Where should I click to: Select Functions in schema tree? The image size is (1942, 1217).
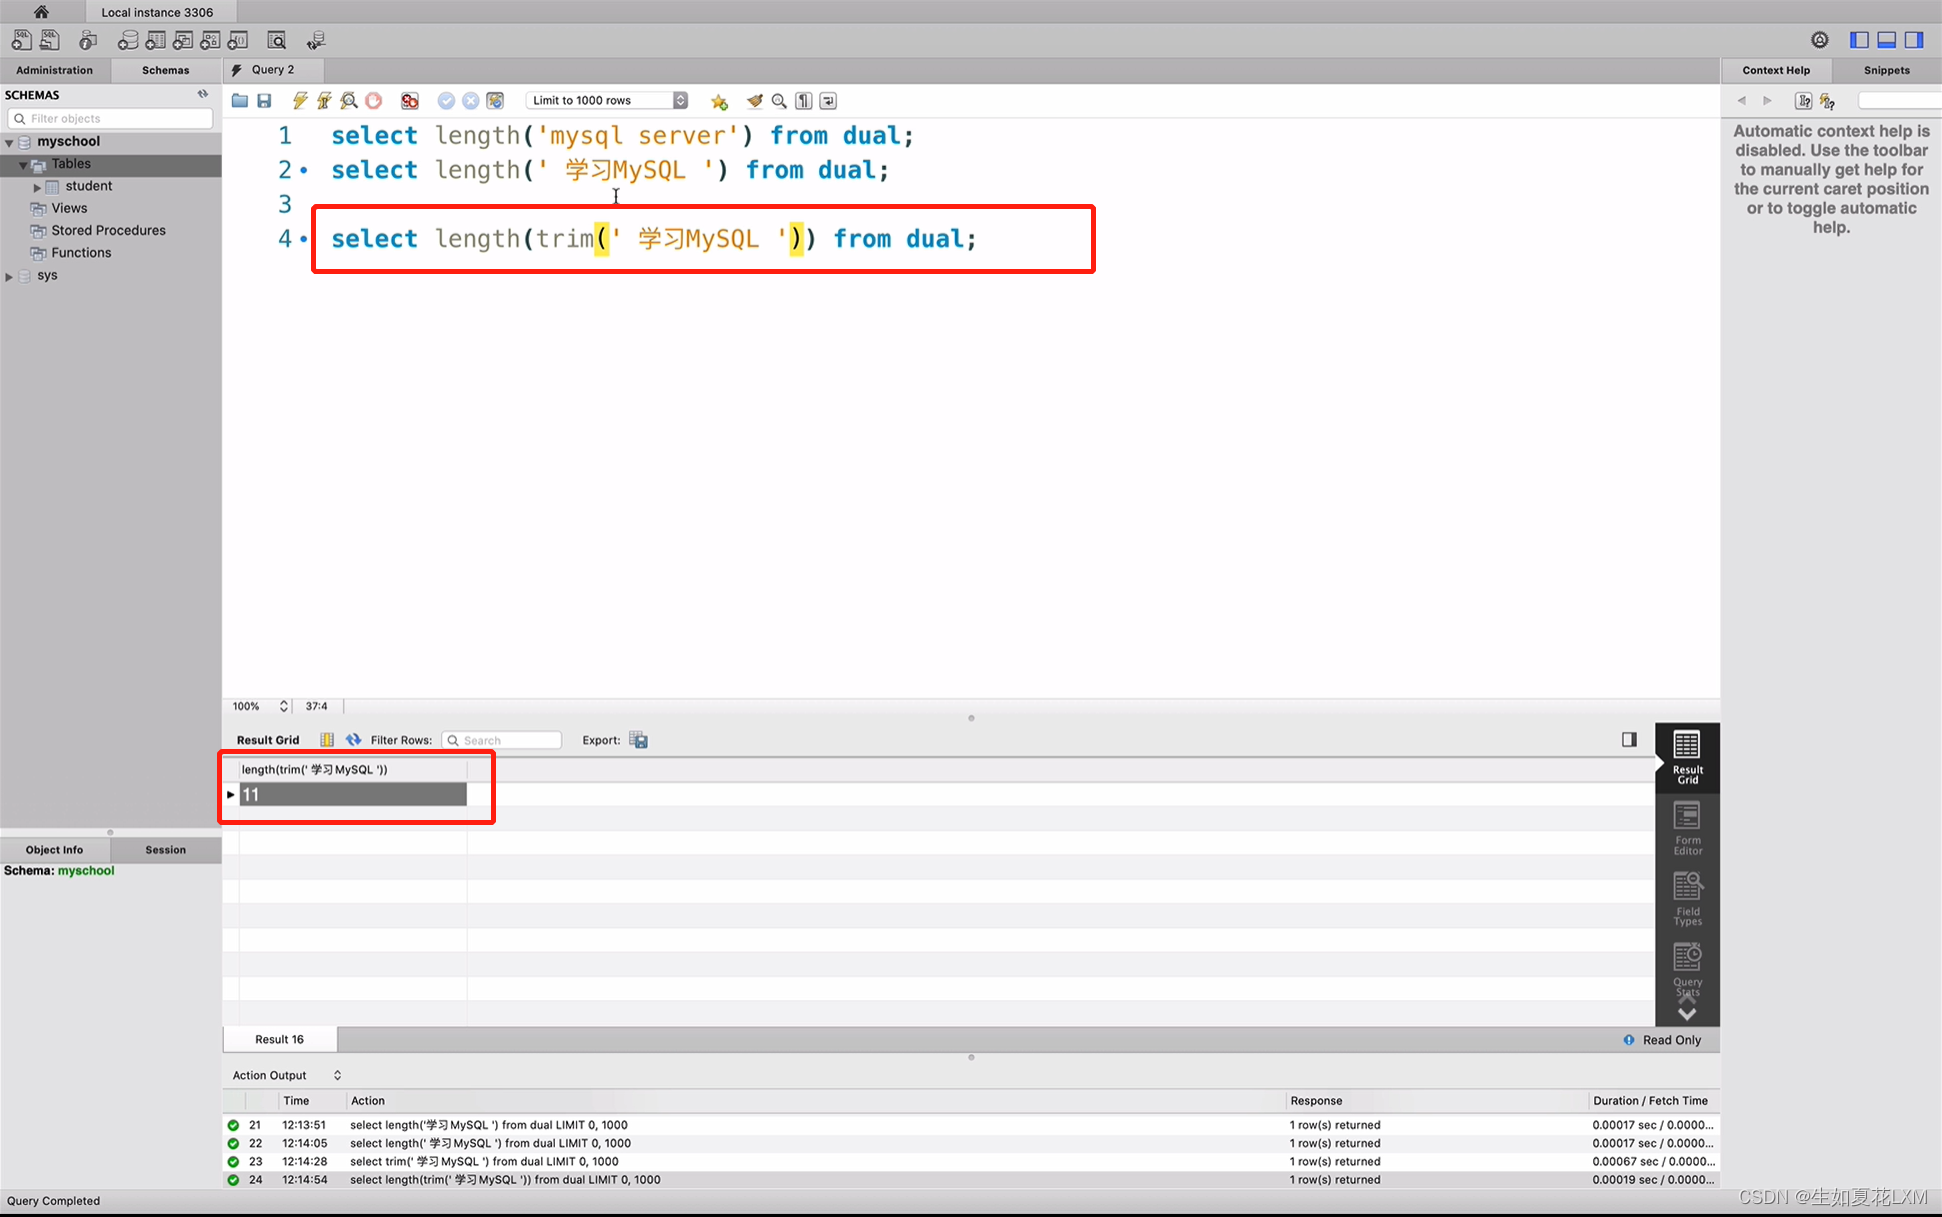[x=81, y=253]
